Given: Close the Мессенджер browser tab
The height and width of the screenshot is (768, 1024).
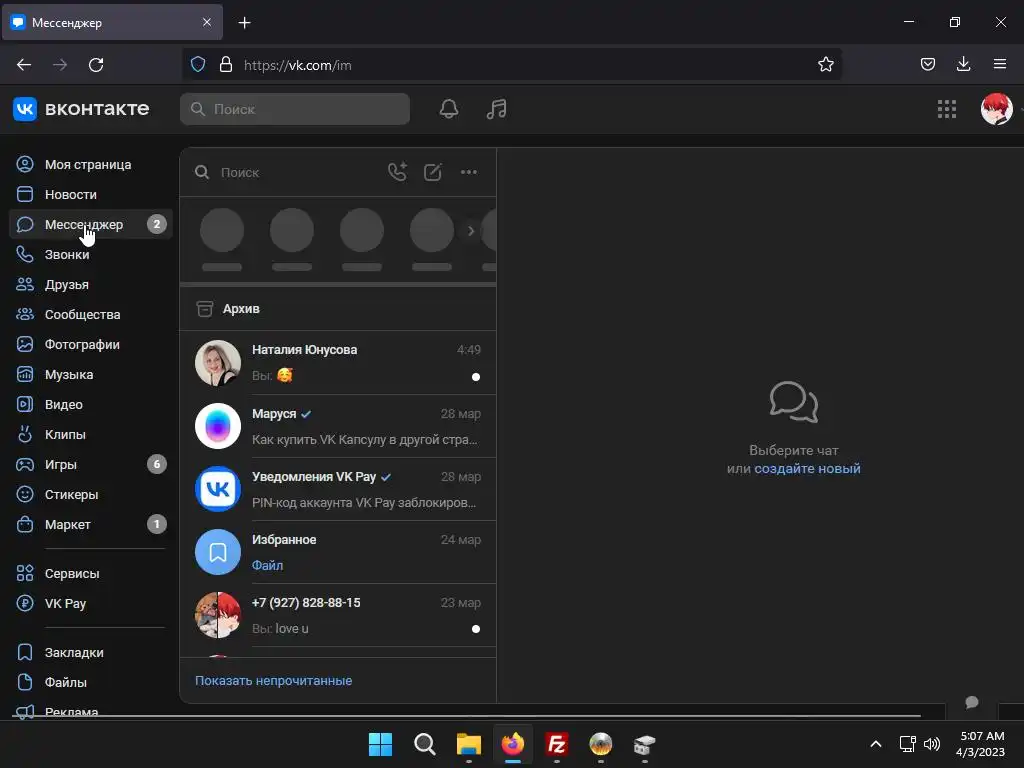Looking at the screenshot, I should pos(206,22).
